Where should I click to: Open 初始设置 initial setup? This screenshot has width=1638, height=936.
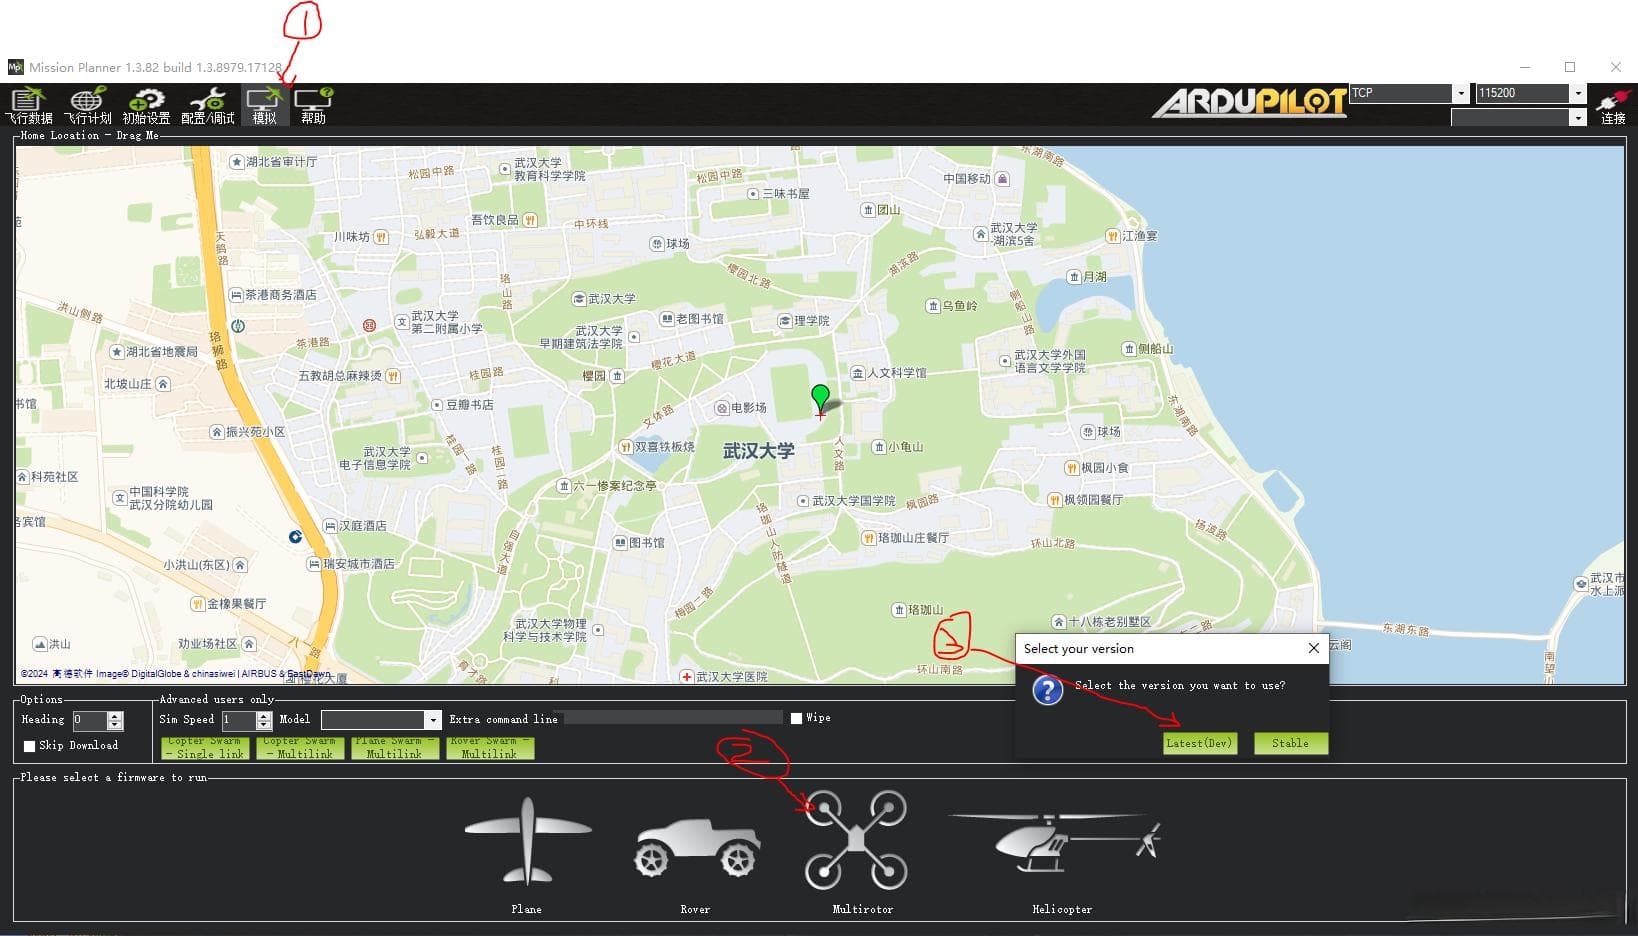click(x=146, y=105)
